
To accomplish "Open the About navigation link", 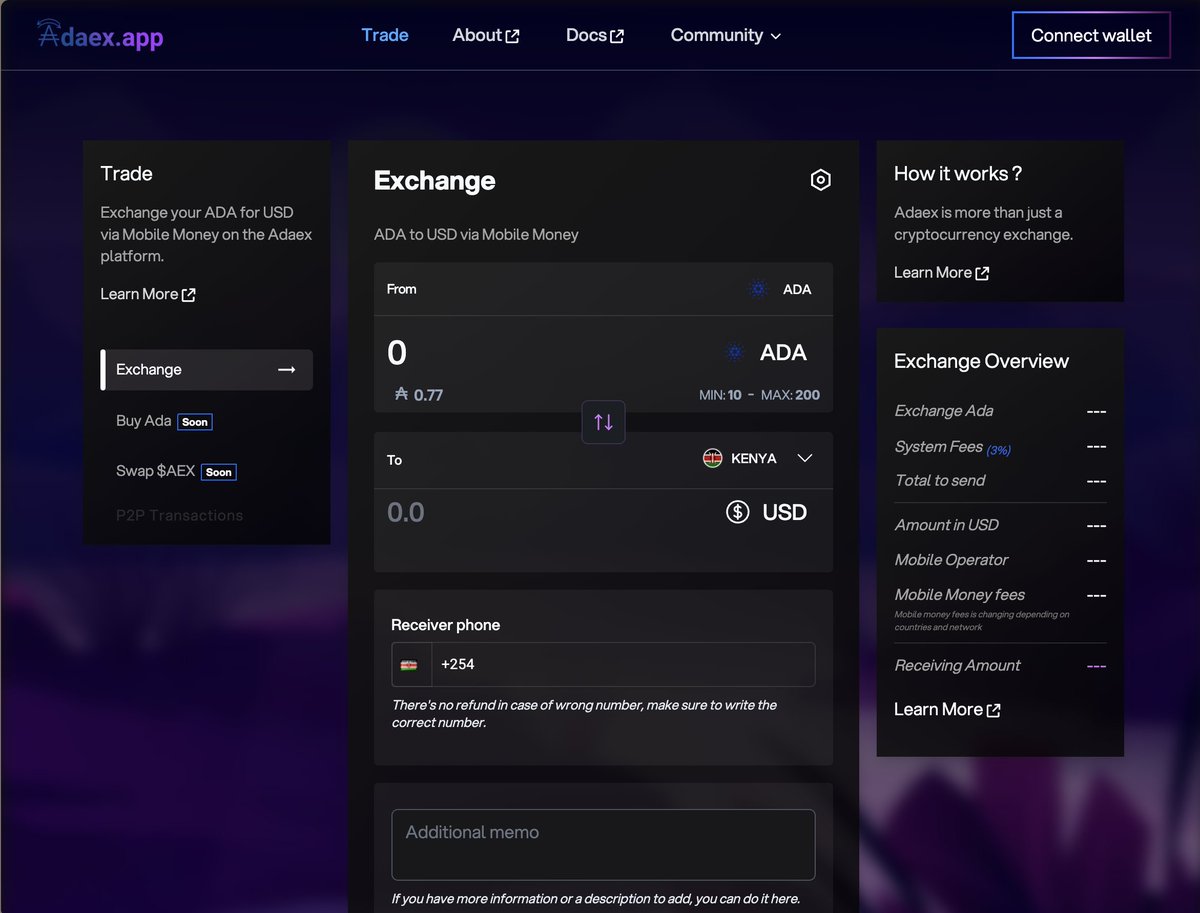I will (x=486, y=35).
